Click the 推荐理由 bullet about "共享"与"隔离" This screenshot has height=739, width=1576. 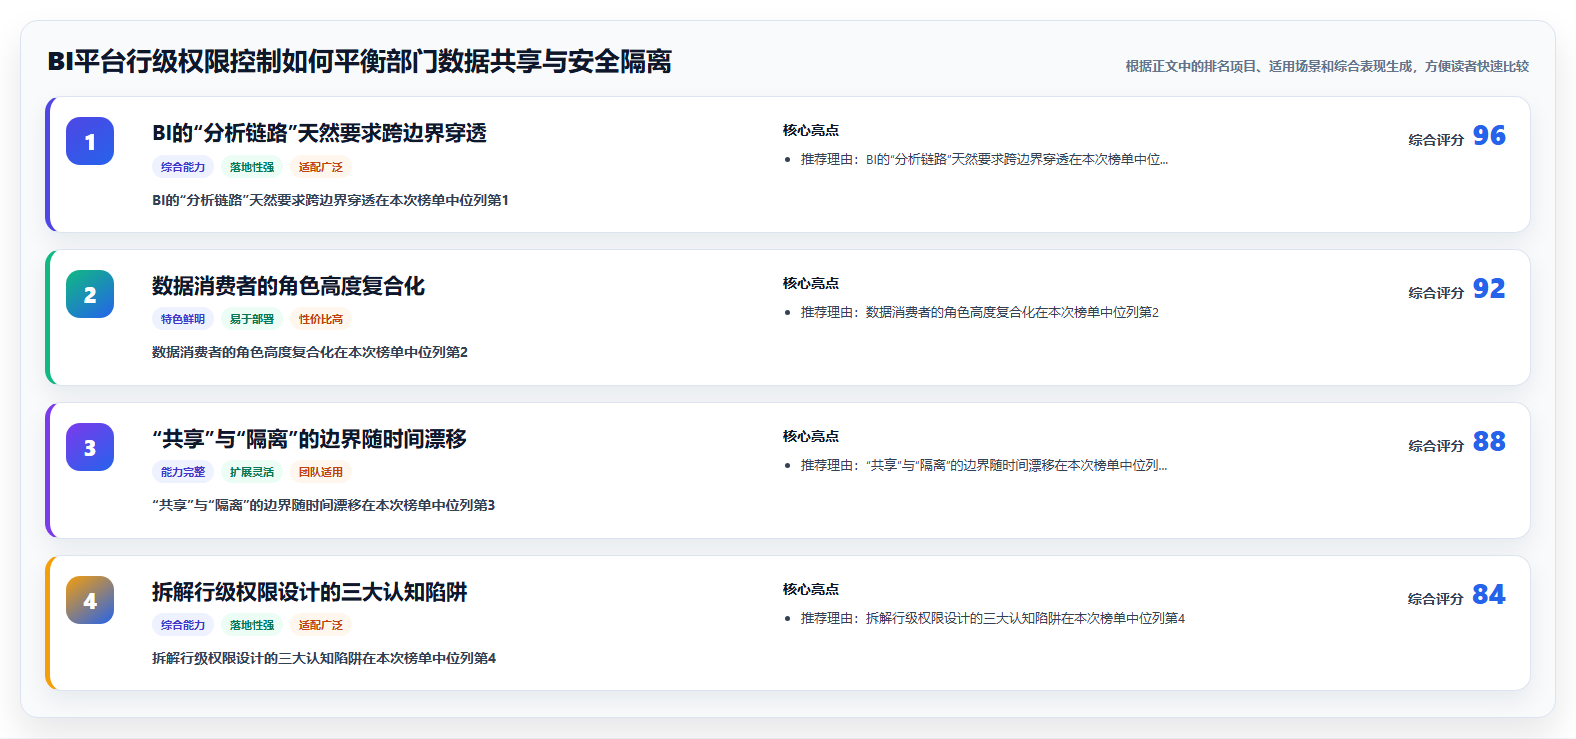coord(984,465)
